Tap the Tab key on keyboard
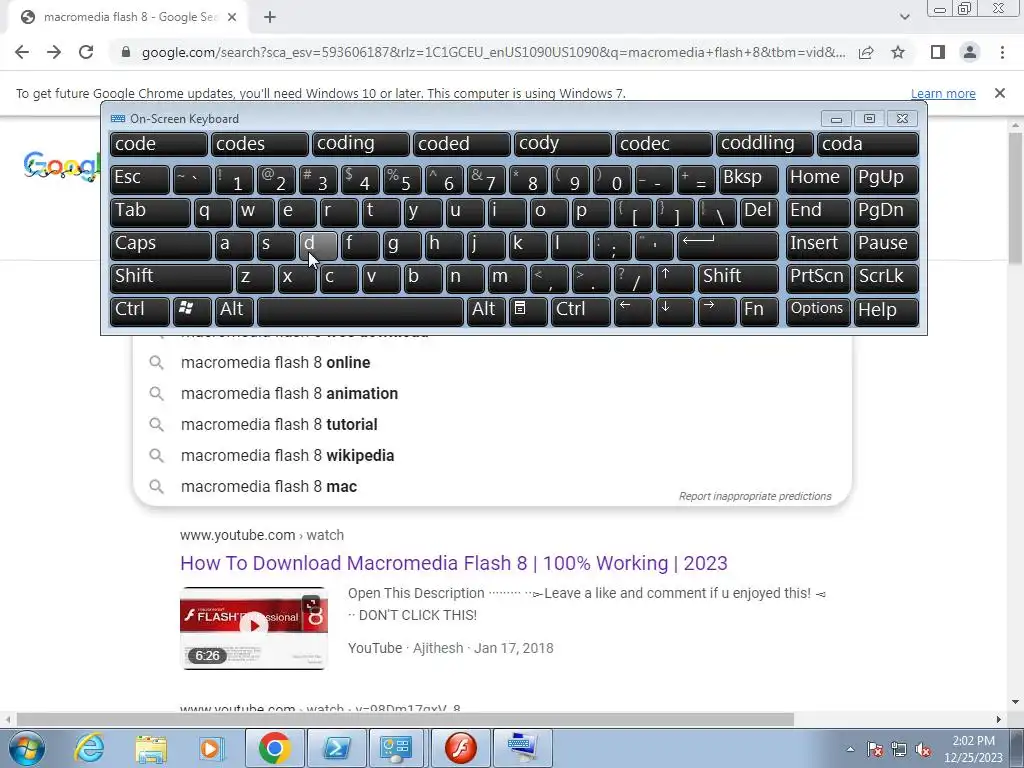 (150, 212)
